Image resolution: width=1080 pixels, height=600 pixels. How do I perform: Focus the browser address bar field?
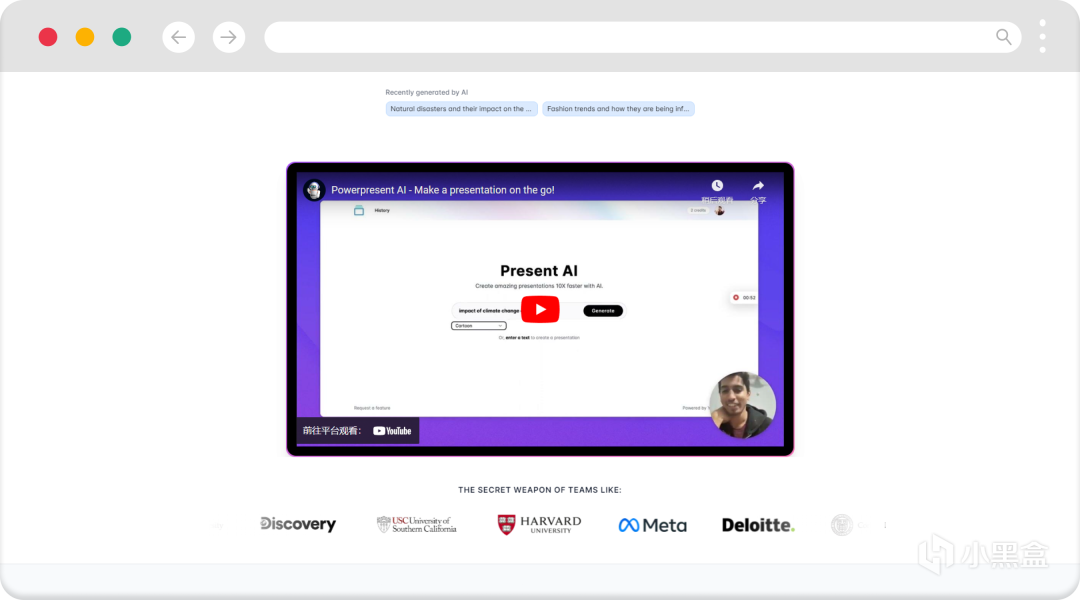642,37
